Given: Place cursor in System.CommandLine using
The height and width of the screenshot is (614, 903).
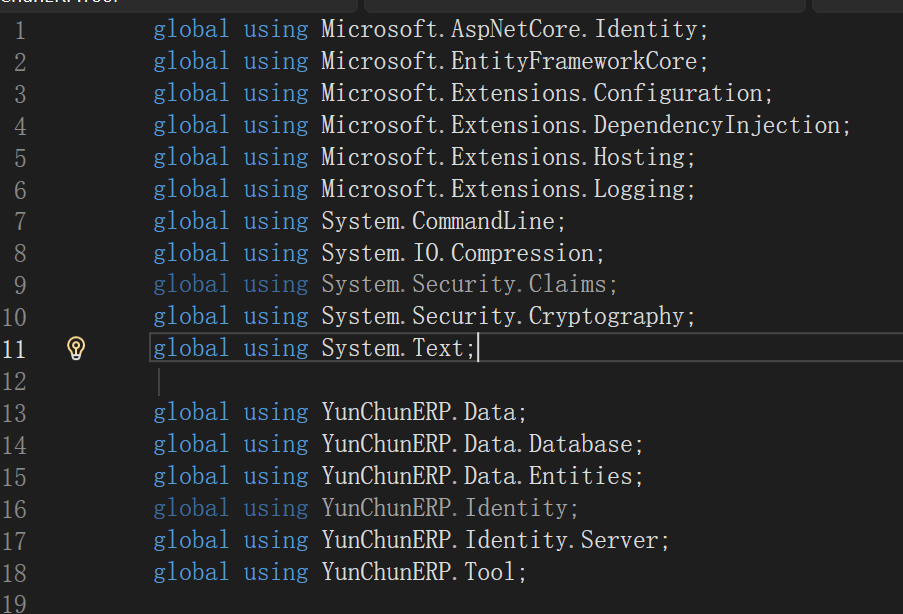Looking at the screenshot, I should click(442, 221).
